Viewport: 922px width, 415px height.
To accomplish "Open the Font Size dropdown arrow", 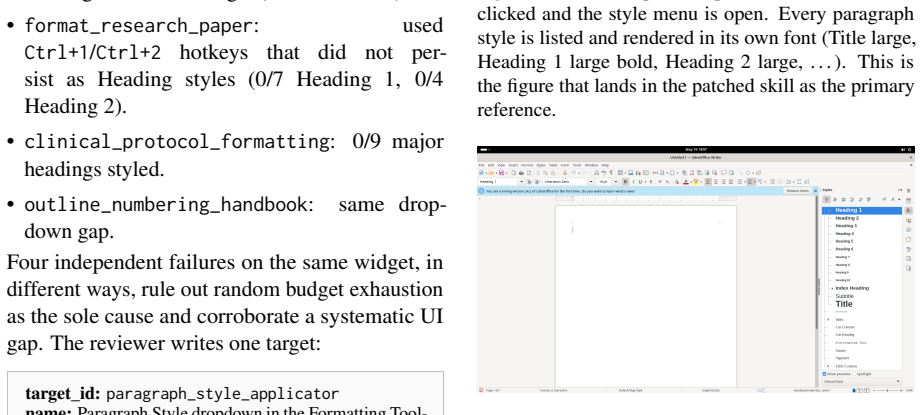I will coord(616,182).
